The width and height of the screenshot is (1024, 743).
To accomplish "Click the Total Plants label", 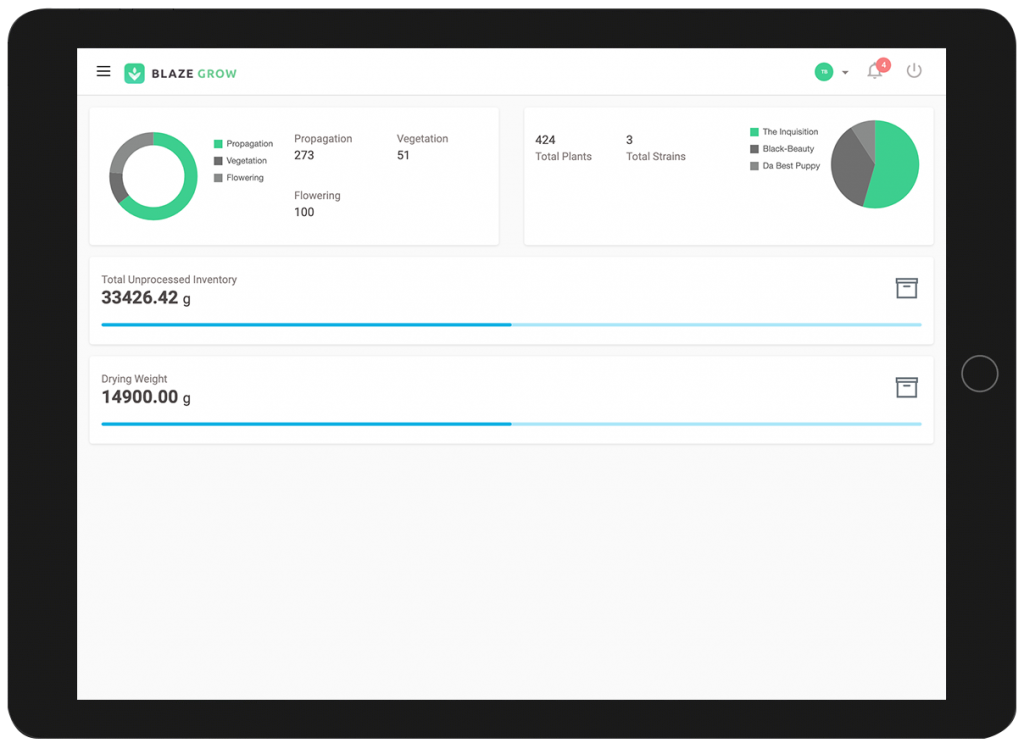I will coord(564,157).
